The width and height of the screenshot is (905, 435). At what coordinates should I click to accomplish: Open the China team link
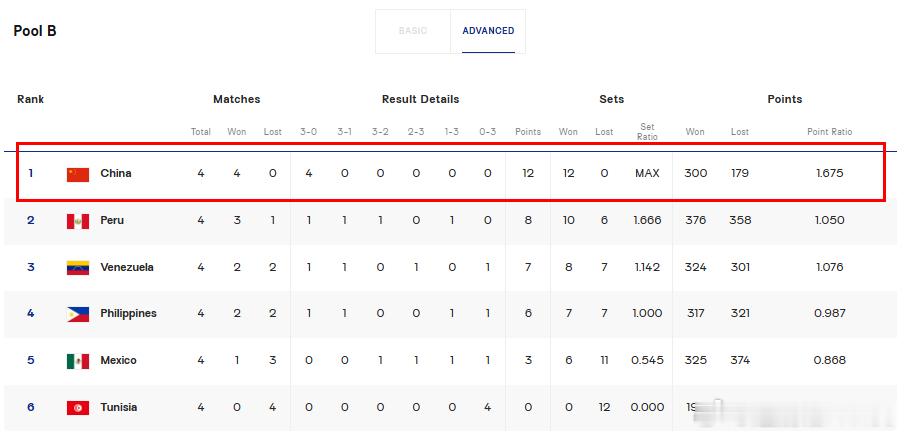pyautogui.click(x=116, y=173)
